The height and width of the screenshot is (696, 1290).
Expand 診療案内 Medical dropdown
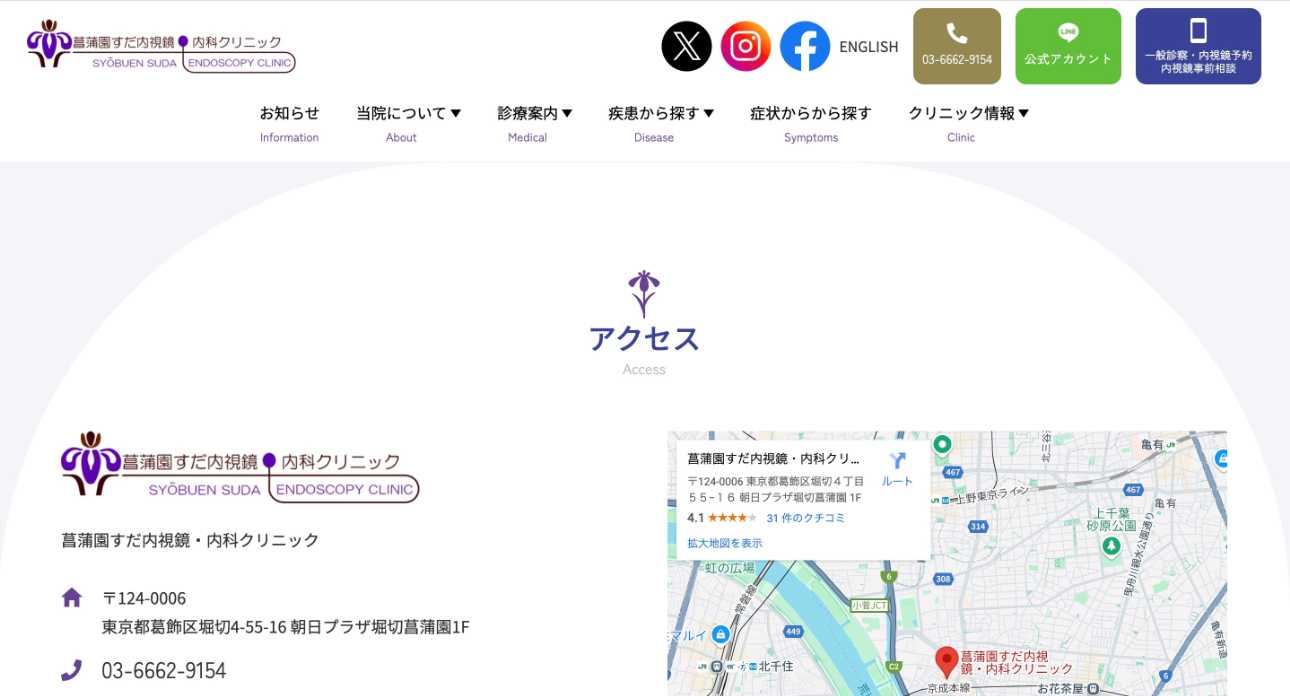tap(535, 124)
